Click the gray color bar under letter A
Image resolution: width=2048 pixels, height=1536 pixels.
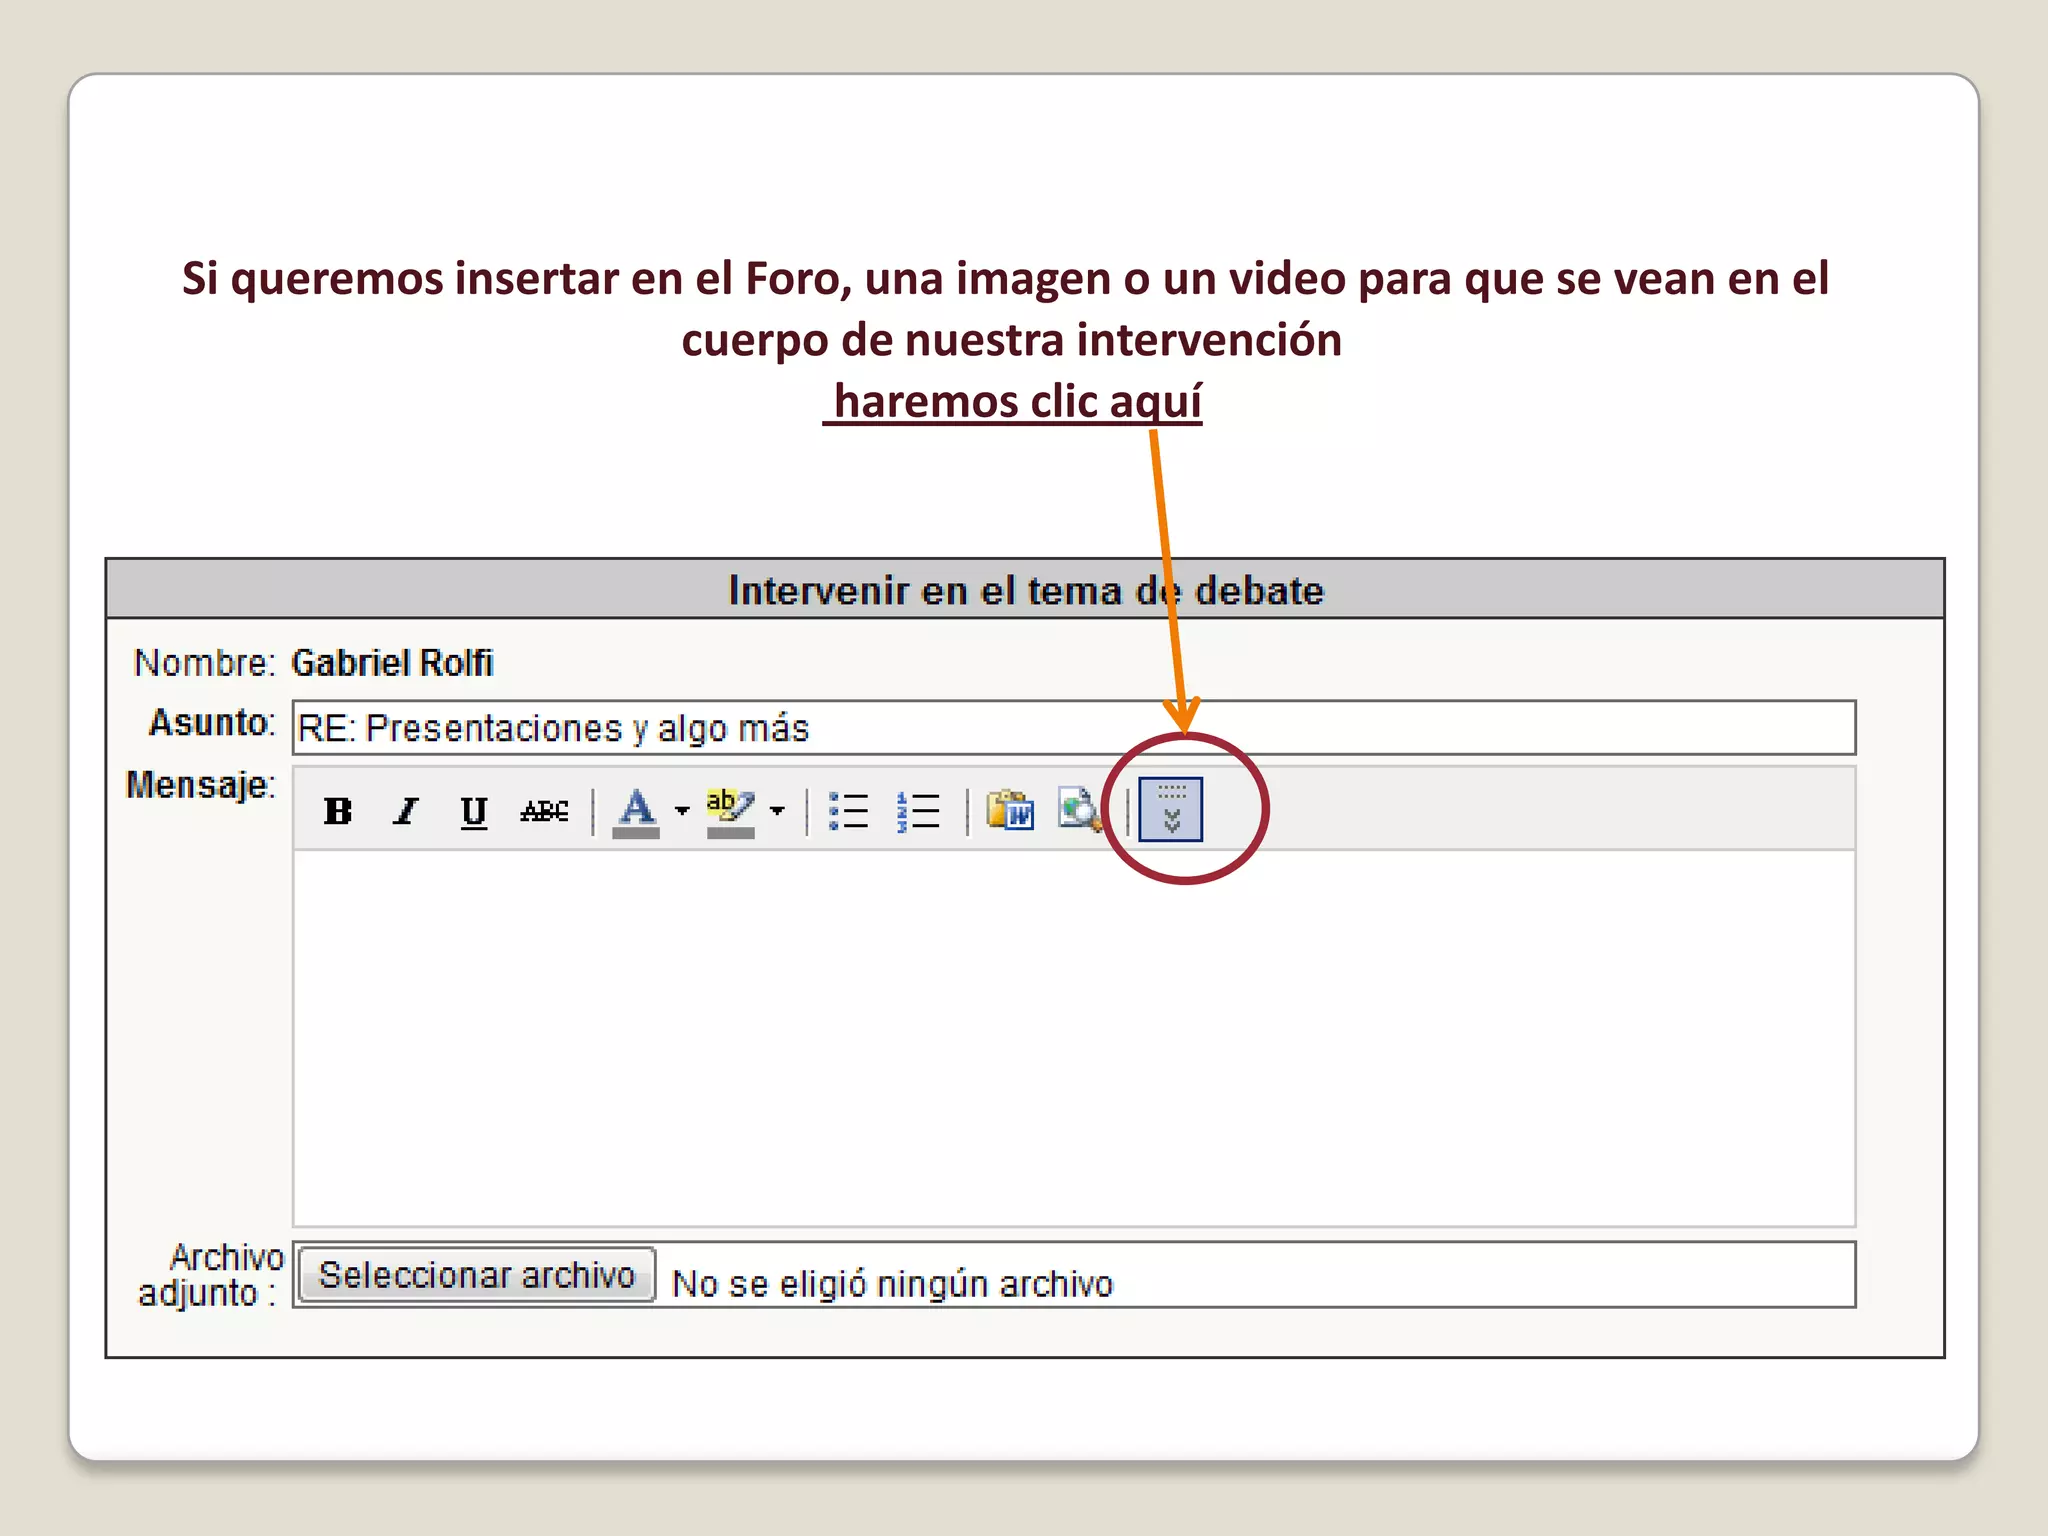point(636,833)
